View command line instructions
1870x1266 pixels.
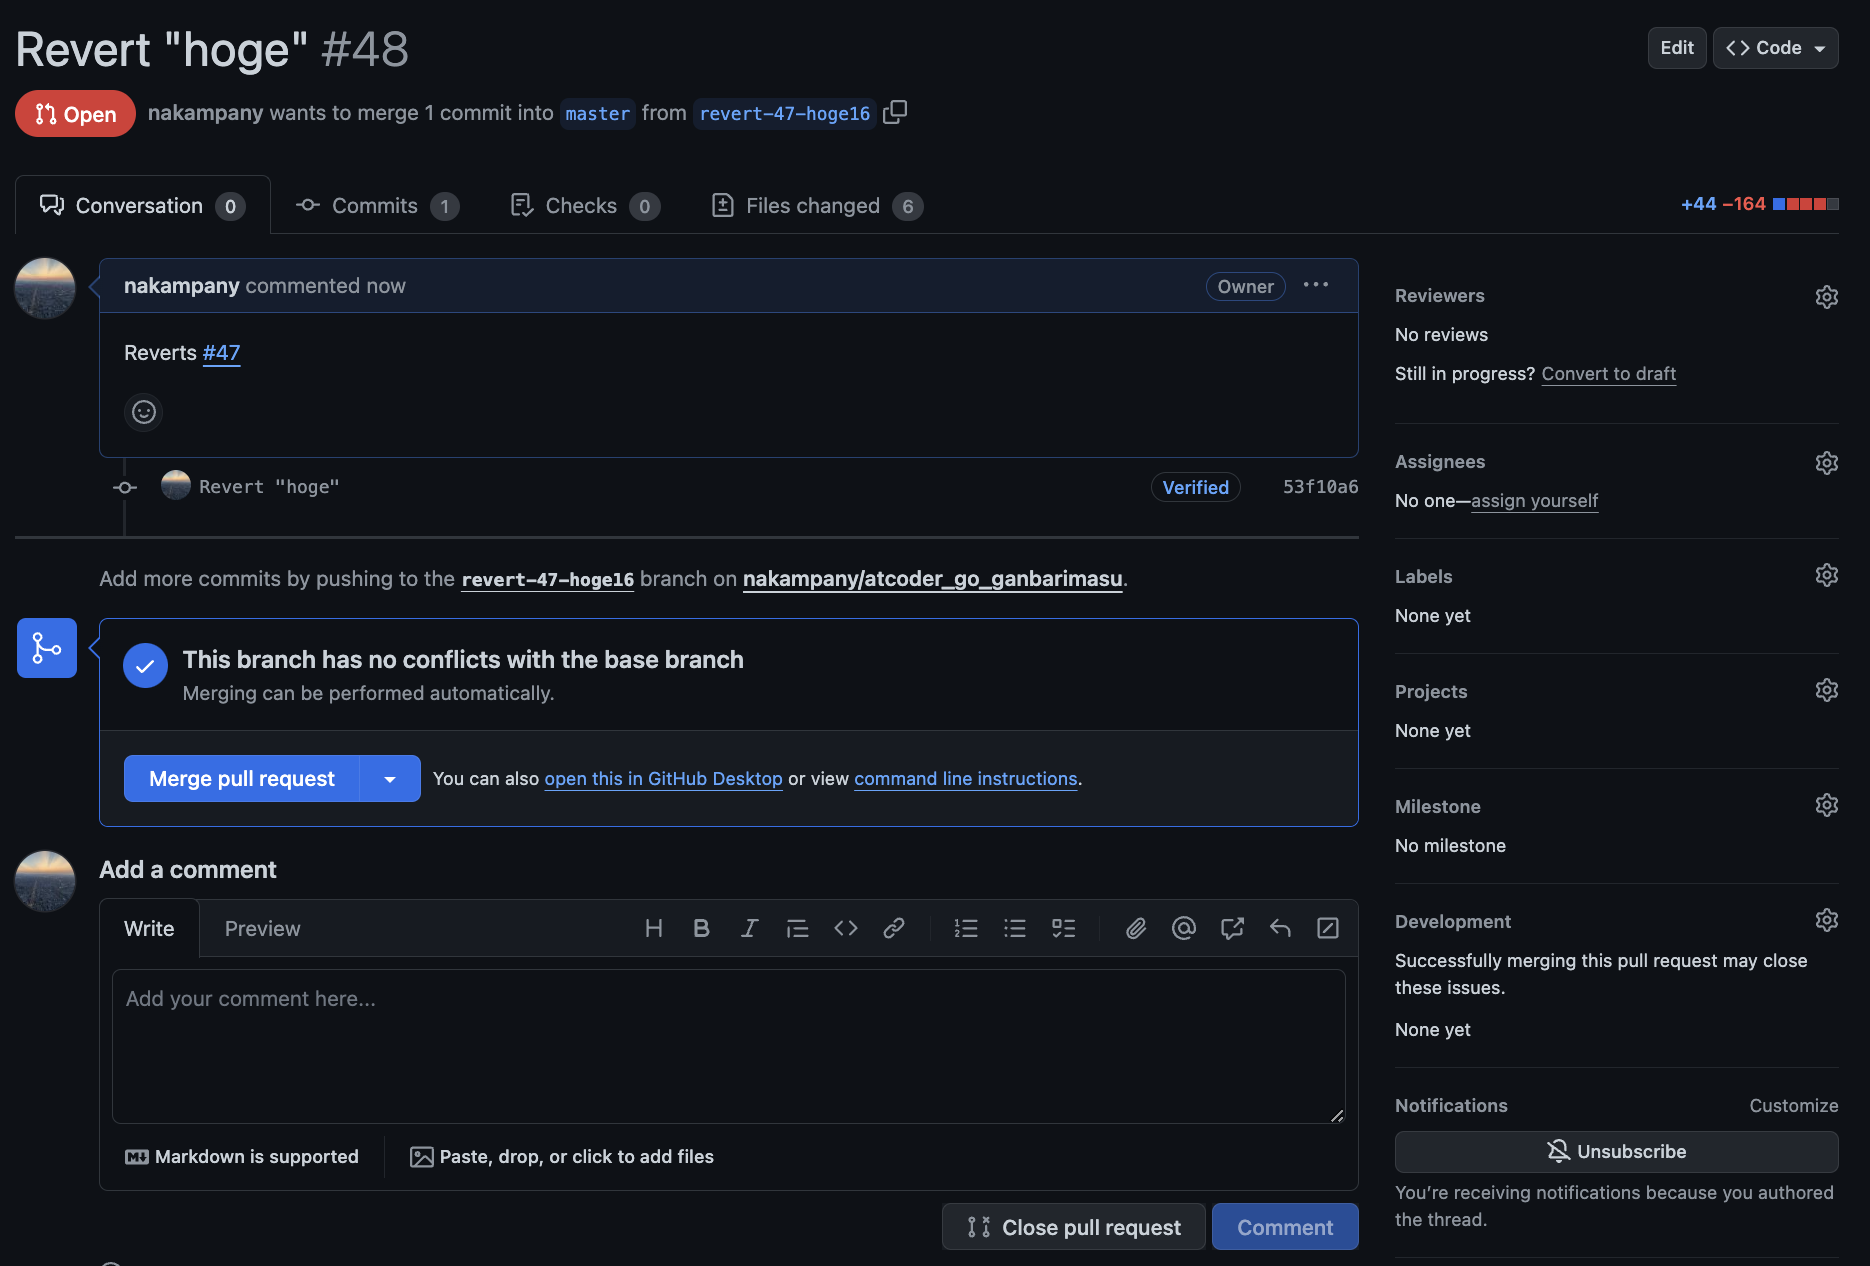(965, 778)
